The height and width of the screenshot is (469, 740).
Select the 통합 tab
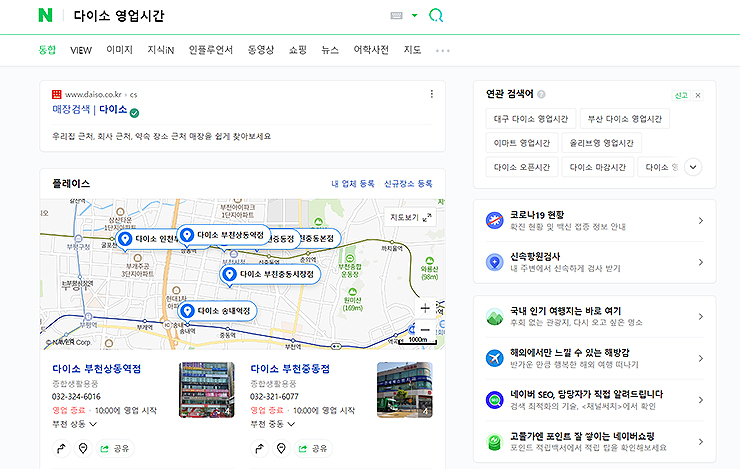[47, 50]
